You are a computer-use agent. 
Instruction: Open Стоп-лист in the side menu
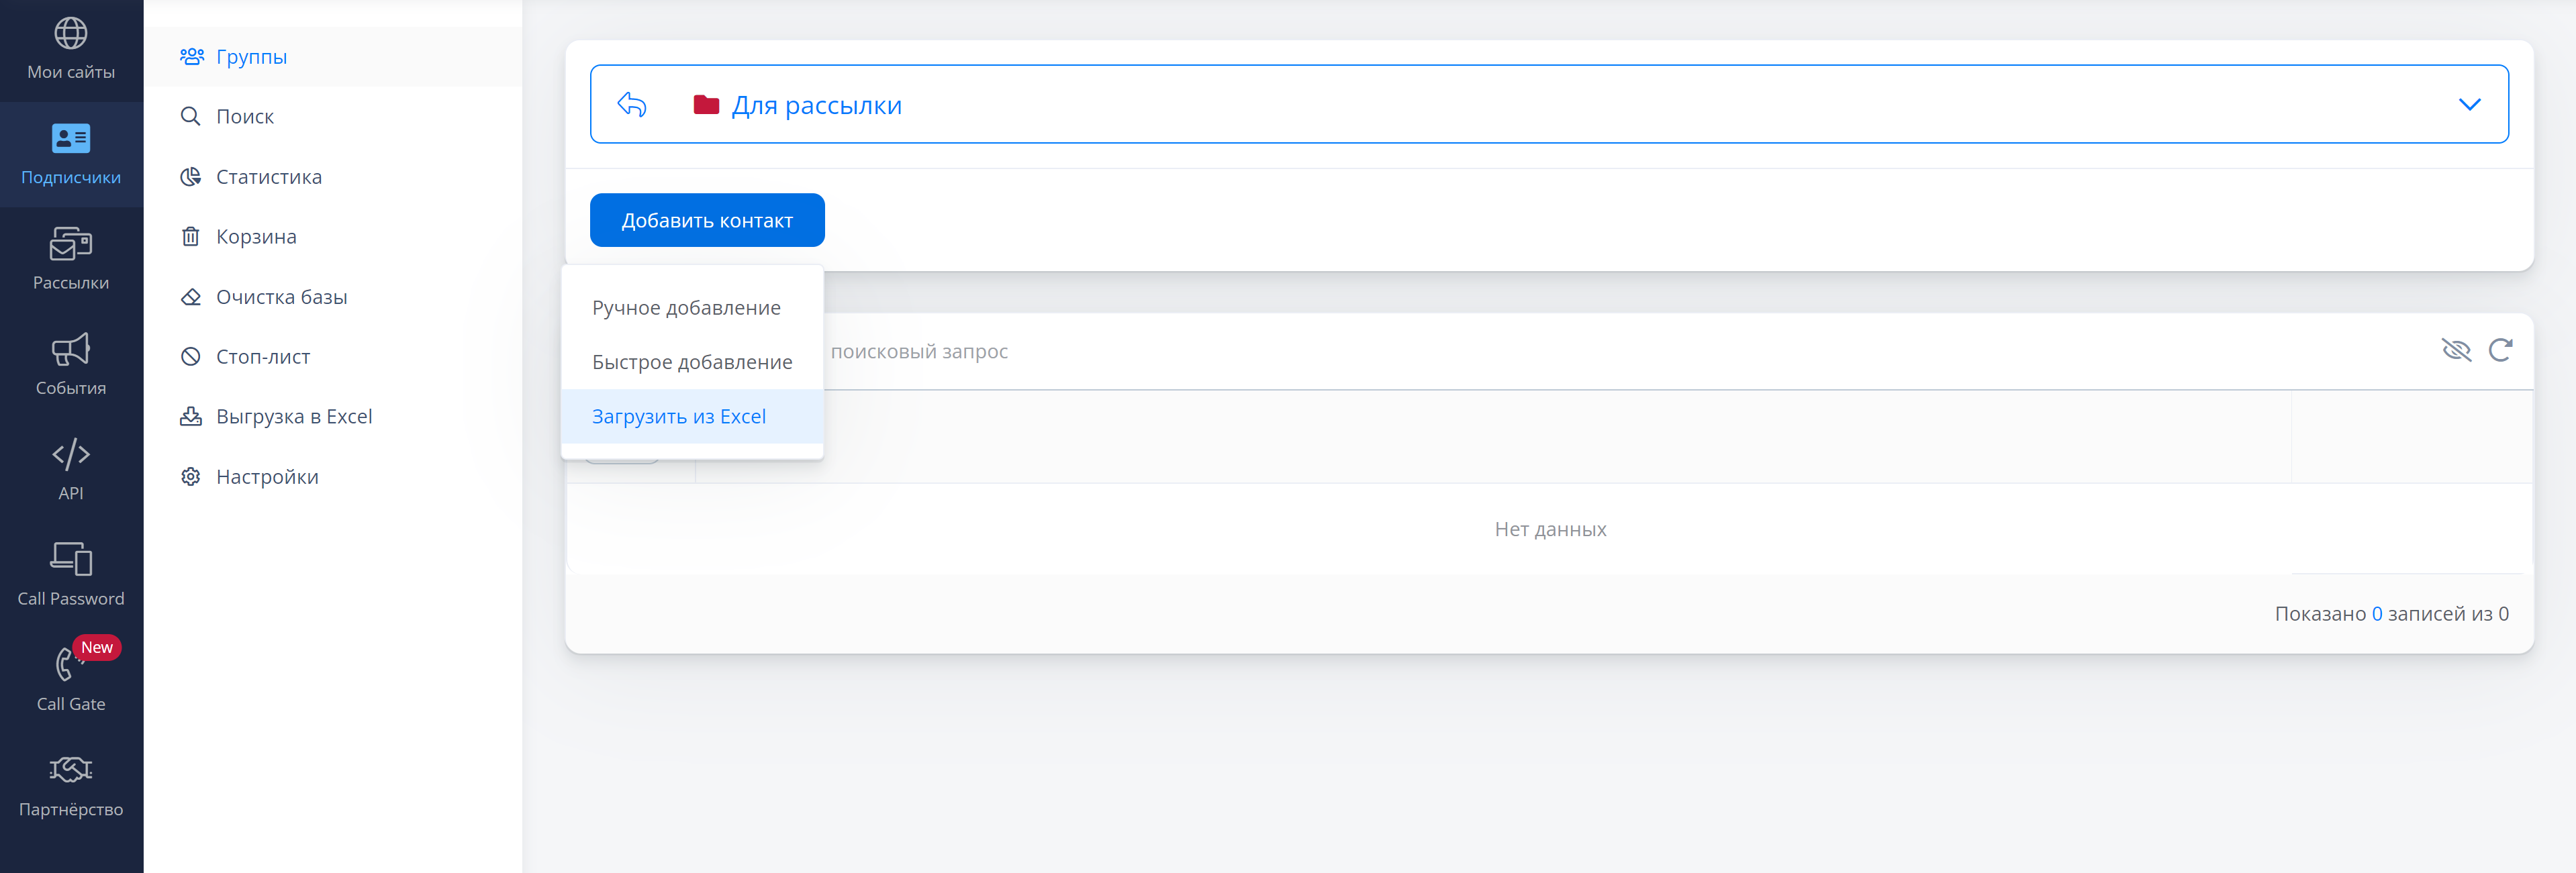point(262,357)
